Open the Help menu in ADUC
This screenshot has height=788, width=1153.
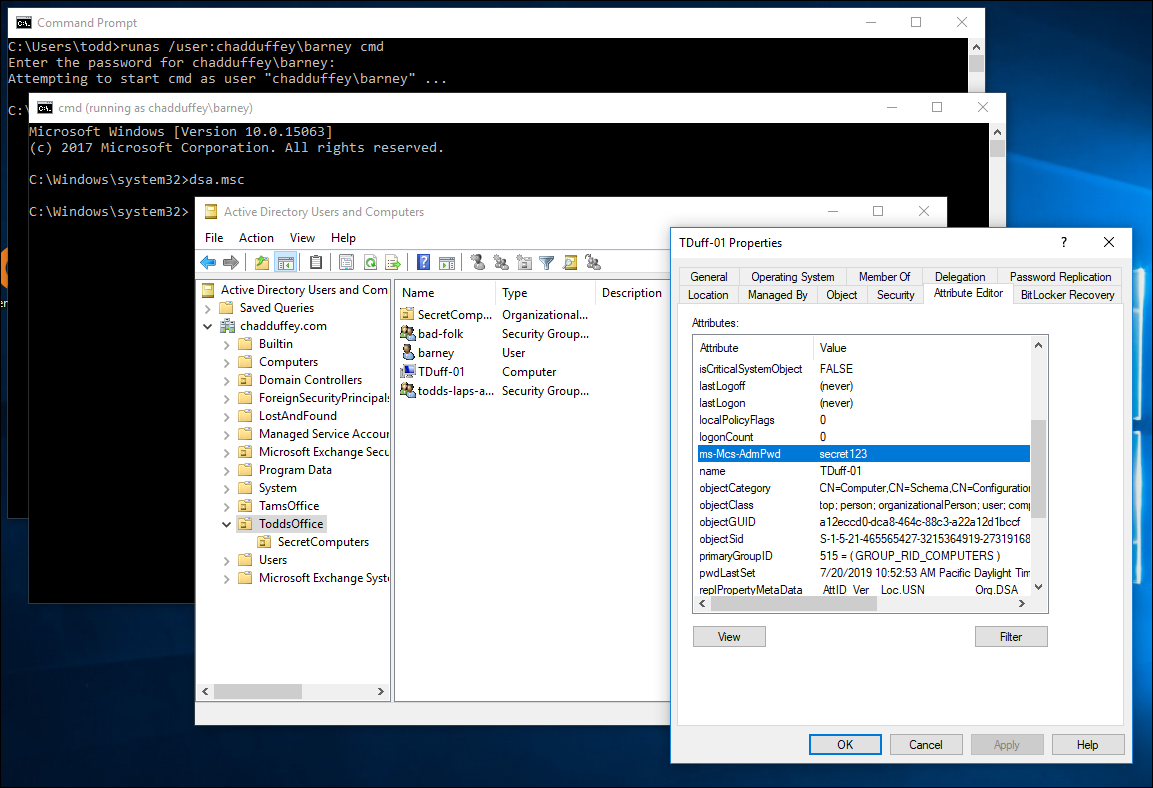[x=343, y=238]
